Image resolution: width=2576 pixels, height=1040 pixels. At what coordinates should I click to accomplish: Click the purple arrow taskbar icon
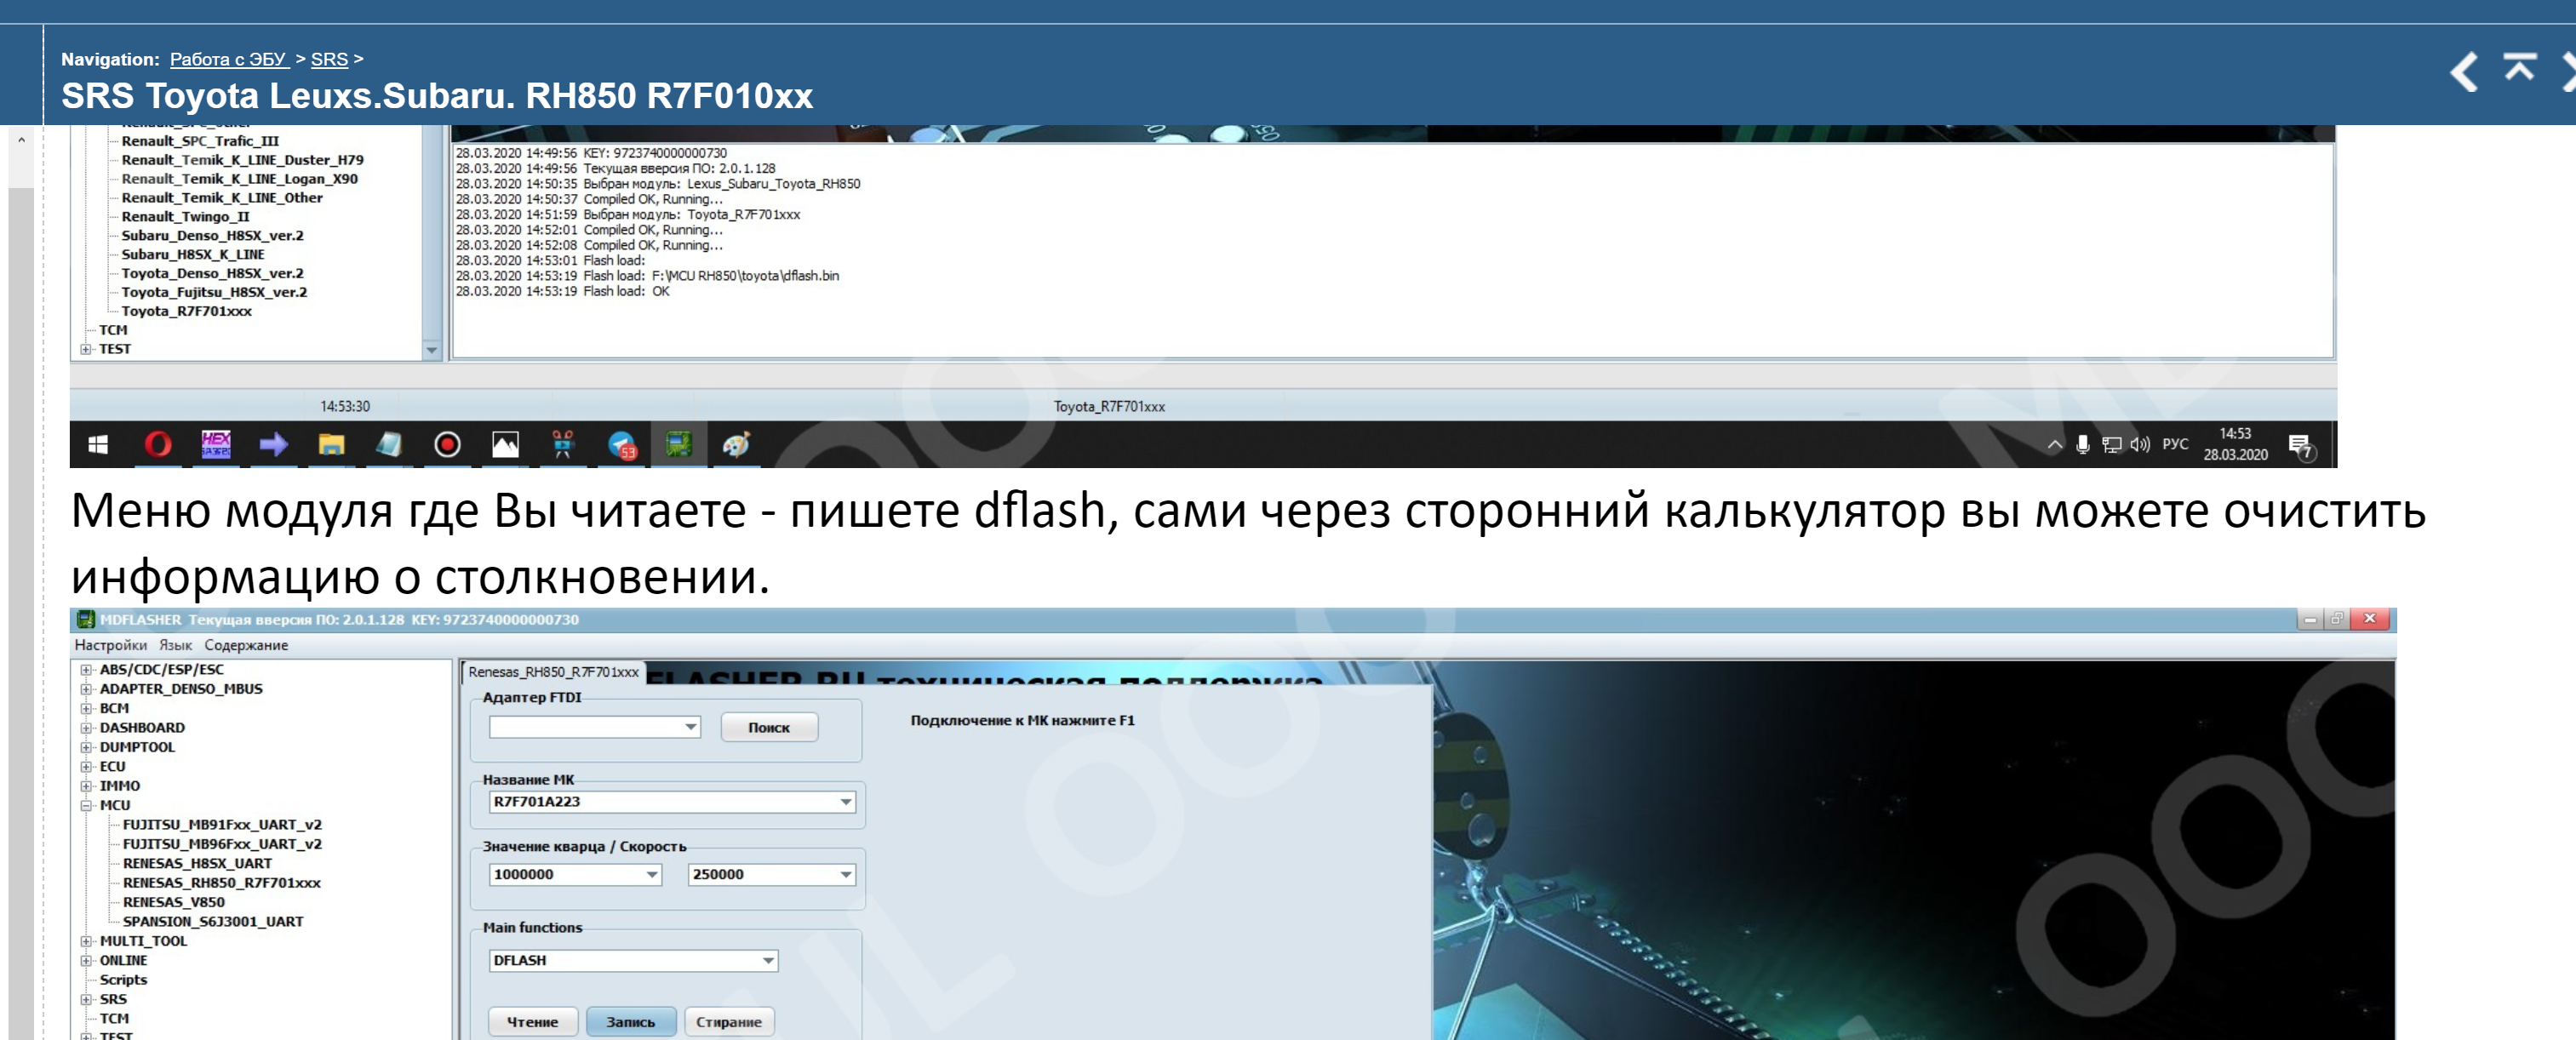click(x=273, y=445)
